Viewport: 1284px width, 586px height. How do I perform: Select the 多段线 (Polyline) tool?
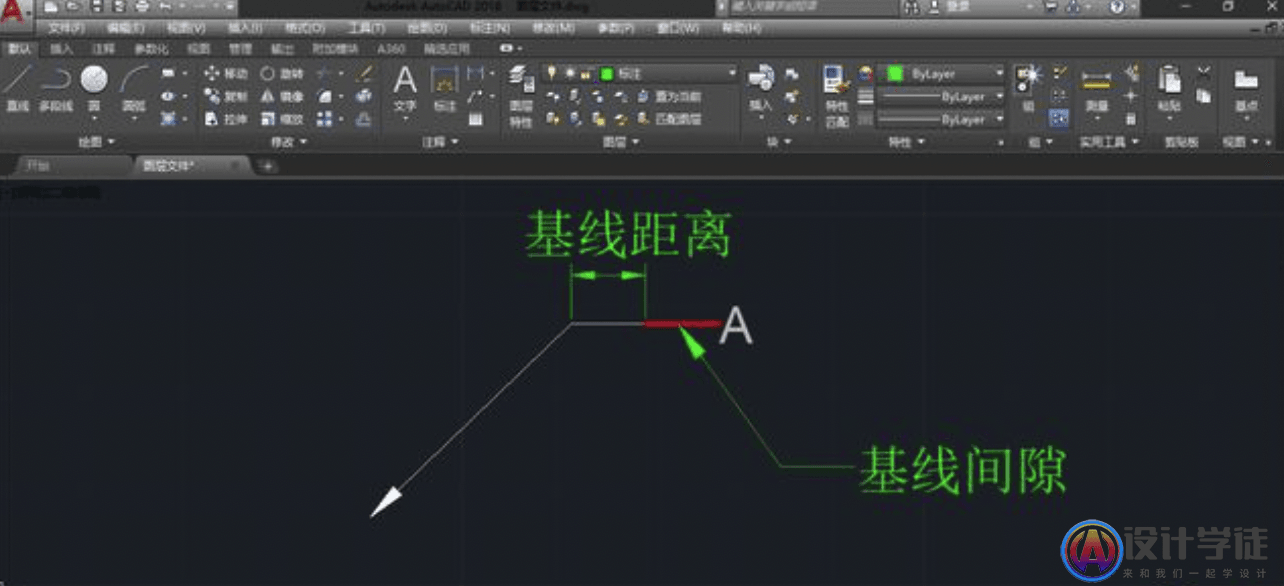56,88
